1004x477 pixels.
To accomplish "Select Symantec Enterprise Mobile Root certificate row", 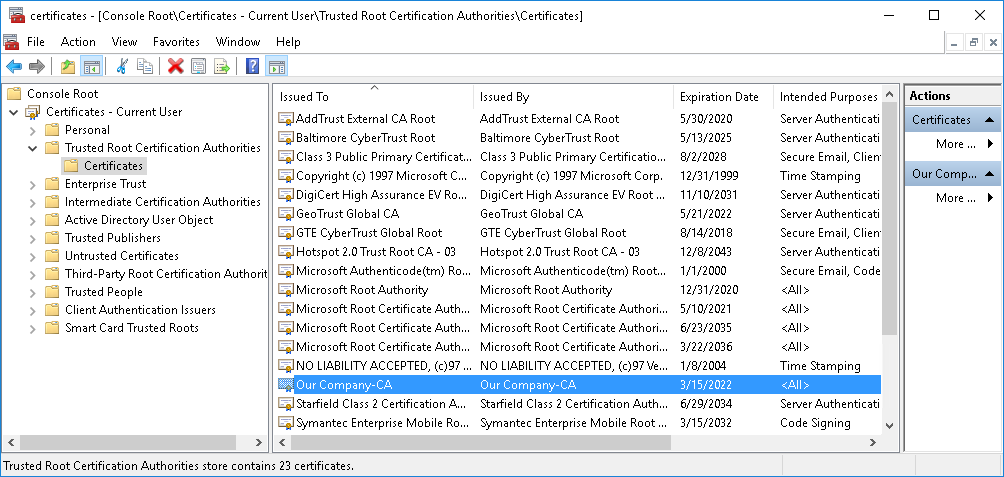I will [579, 423].
